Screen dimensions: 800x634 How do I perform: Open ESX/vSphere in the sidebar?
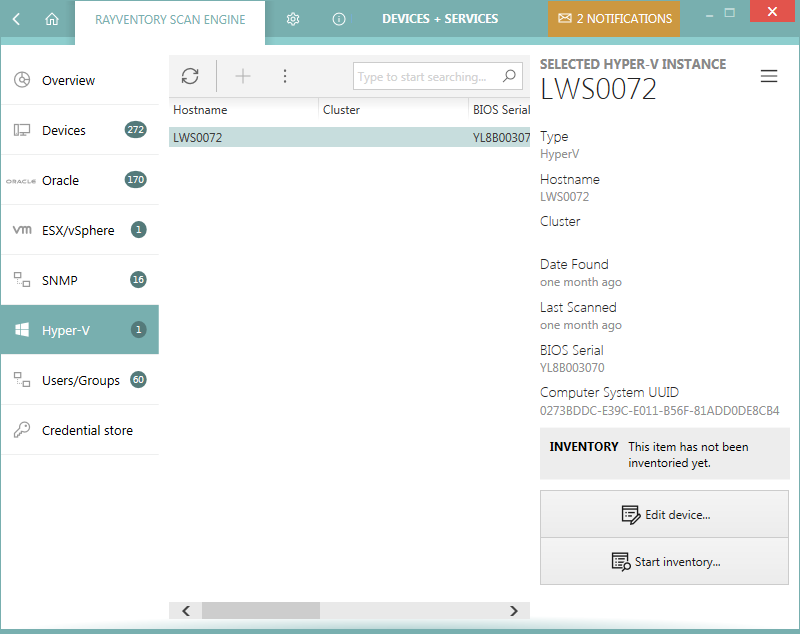[x=79, y=230]
